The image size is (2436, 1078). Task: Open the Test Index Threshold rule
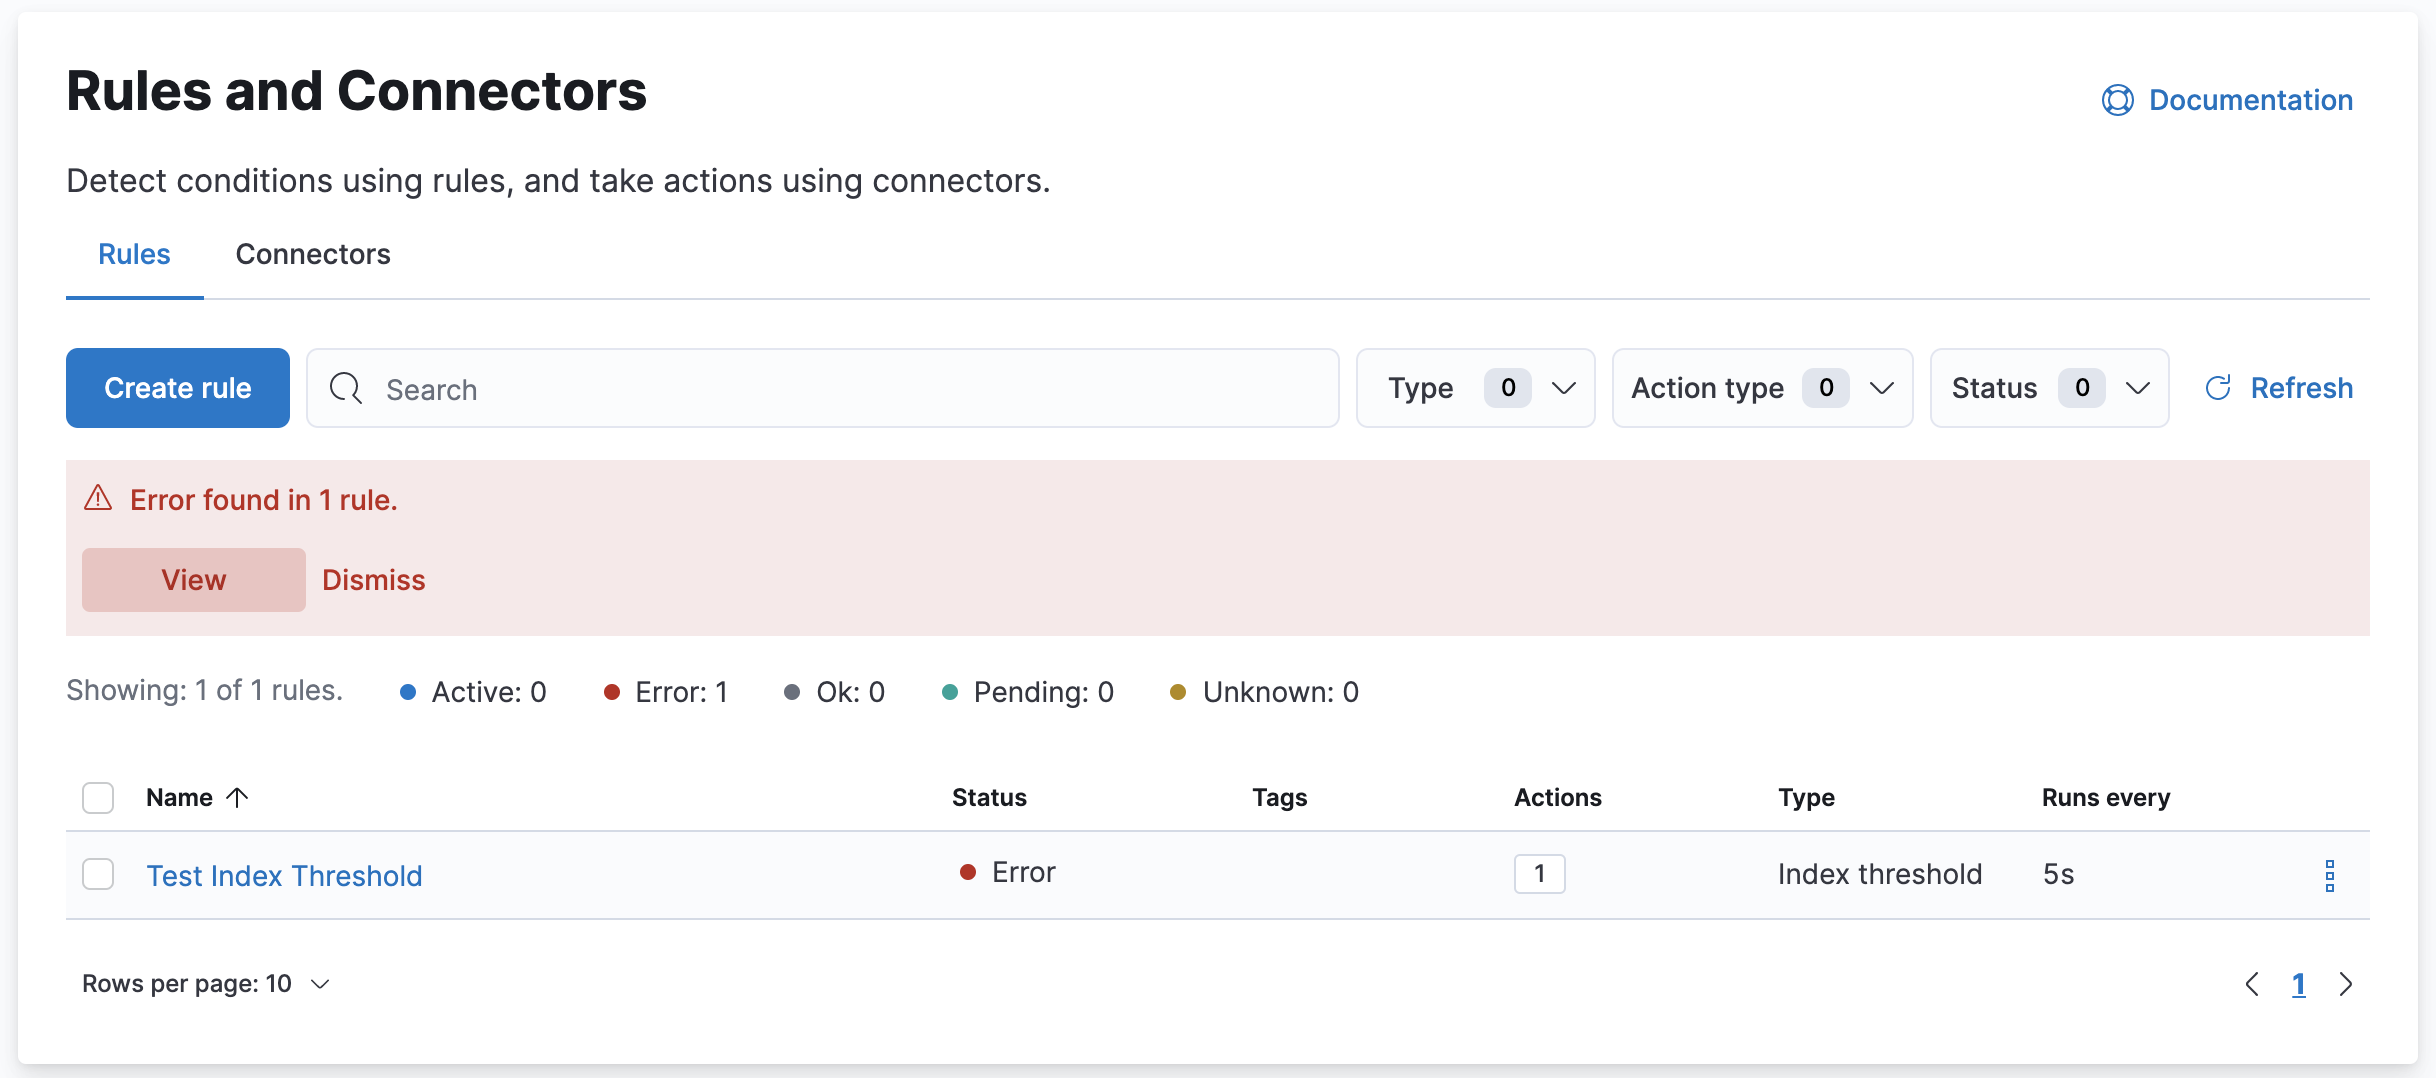coord(284,875)
